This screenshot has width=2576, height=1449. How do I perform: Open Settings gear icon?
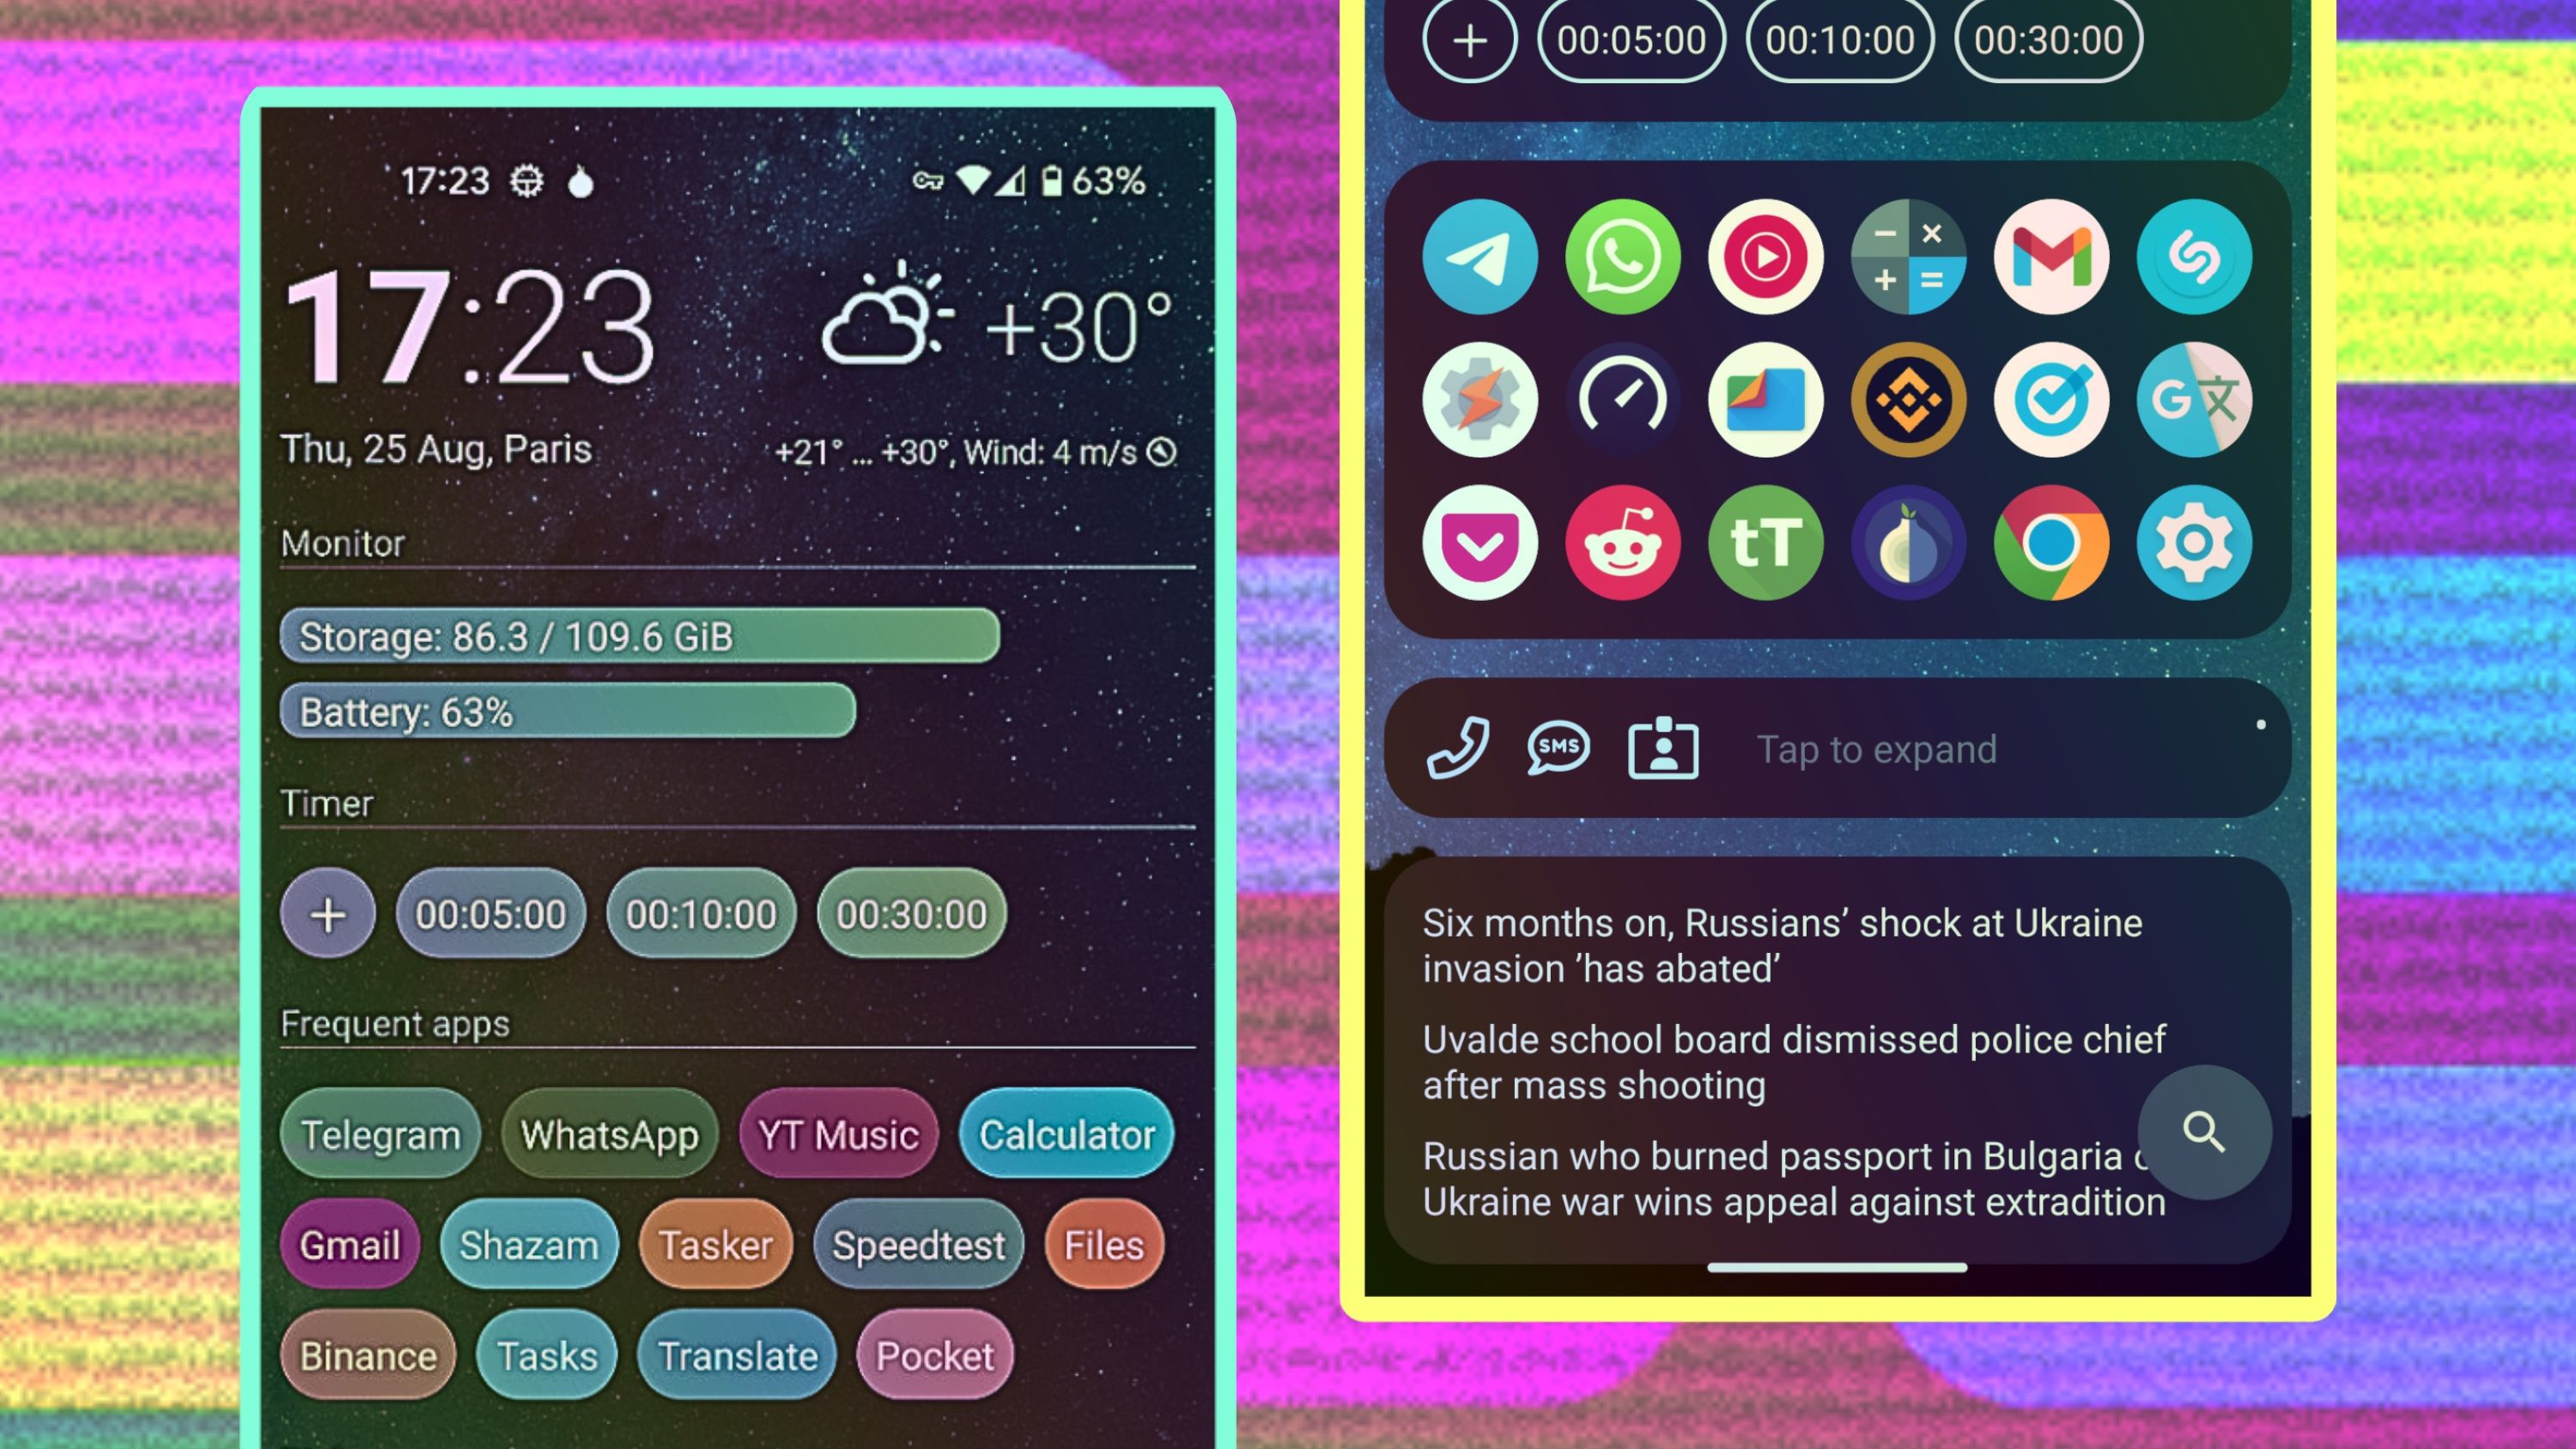(2194, 545)
